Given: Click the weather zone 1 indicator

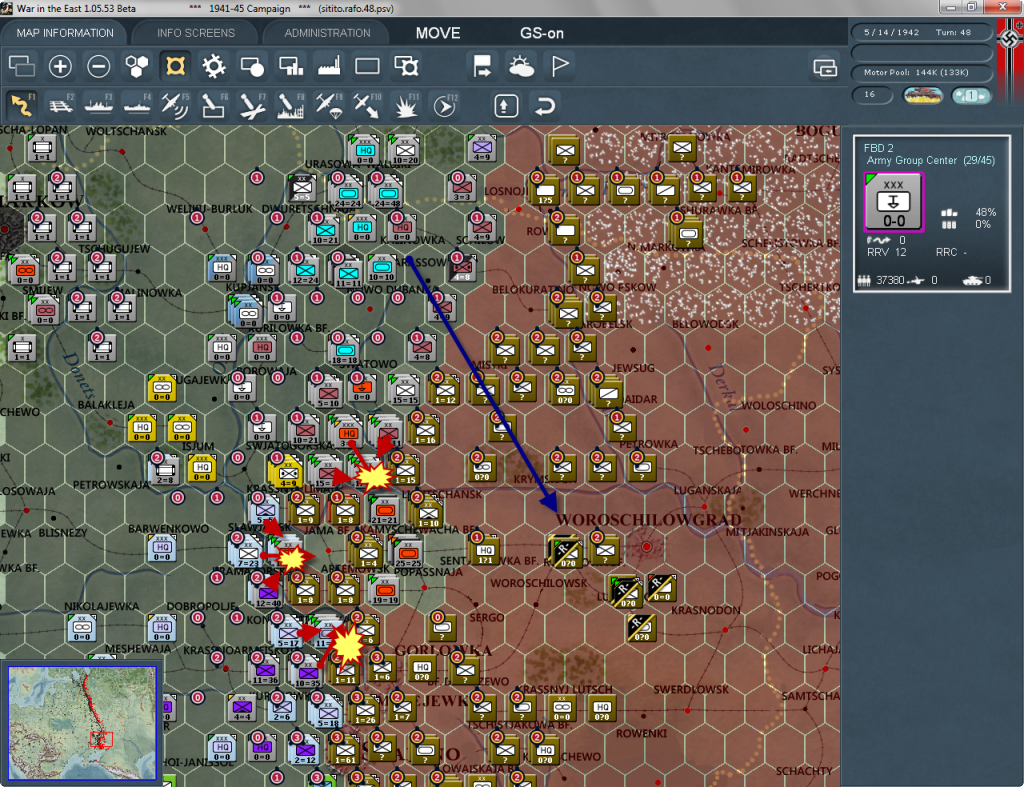Looking at the screenshot, I should 970,95.
